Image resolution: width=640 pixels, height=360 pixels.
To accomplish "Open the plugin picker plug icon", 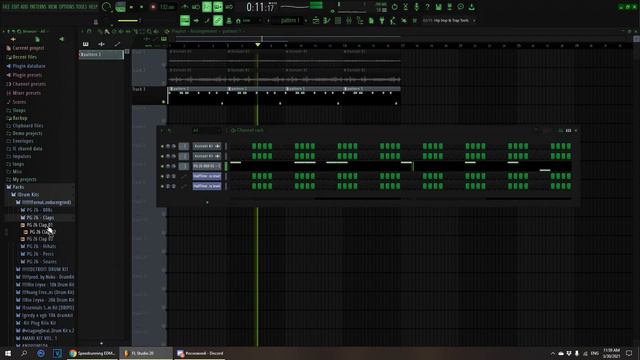I will 382,20.
